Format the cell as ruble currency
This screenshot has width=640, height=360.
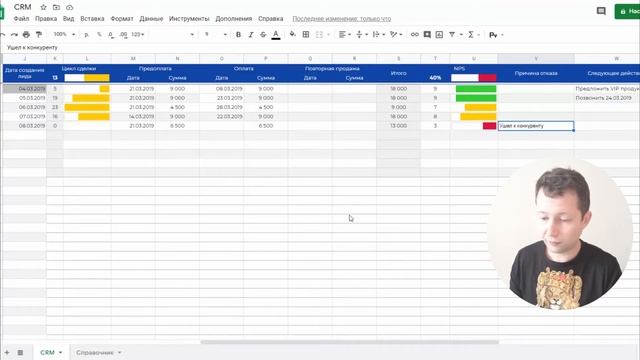(87, 35)
